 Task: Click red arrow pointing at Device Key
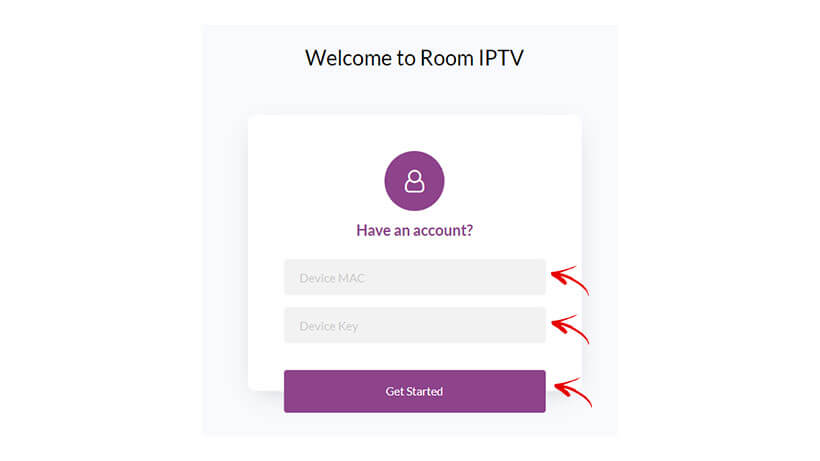(x=570, y=329)
